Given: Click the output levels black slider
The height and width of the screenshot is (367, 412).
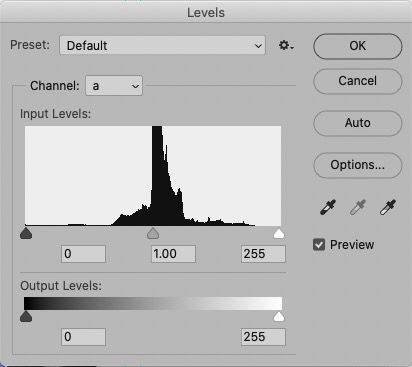Looking at the screenshot, I should click(26, 316).
